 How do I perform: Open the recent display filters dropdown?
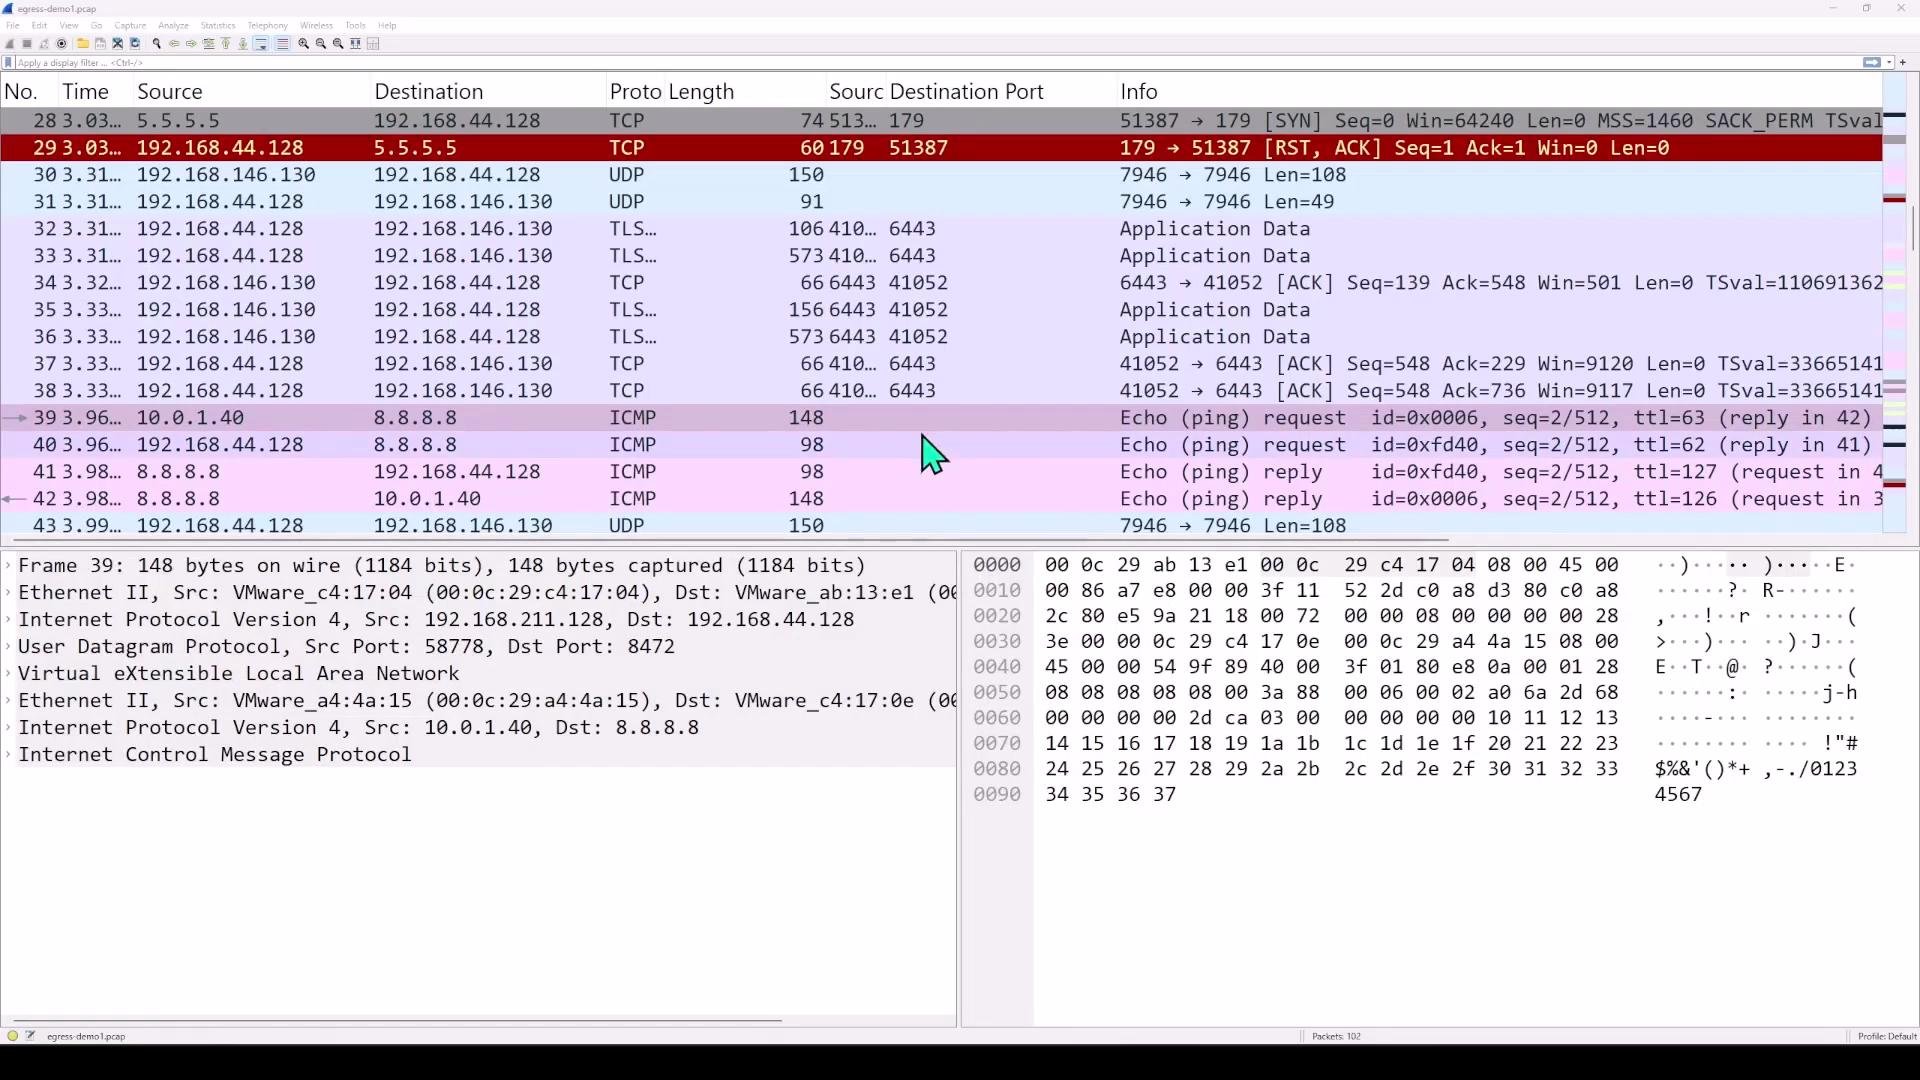coord(1889,62)
